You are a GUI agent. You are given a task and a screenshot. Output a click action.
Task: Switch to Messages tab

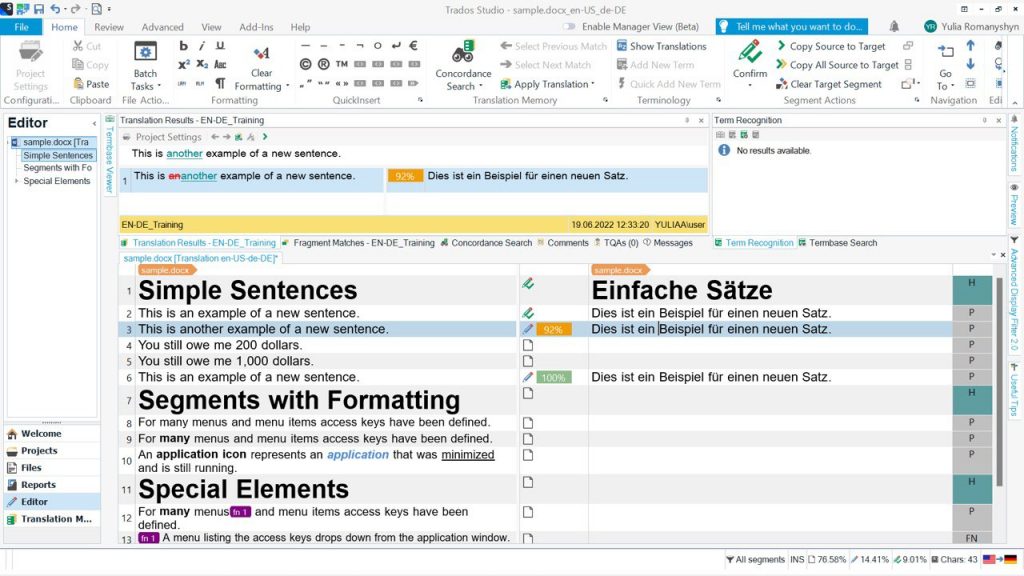click(668, 242)
